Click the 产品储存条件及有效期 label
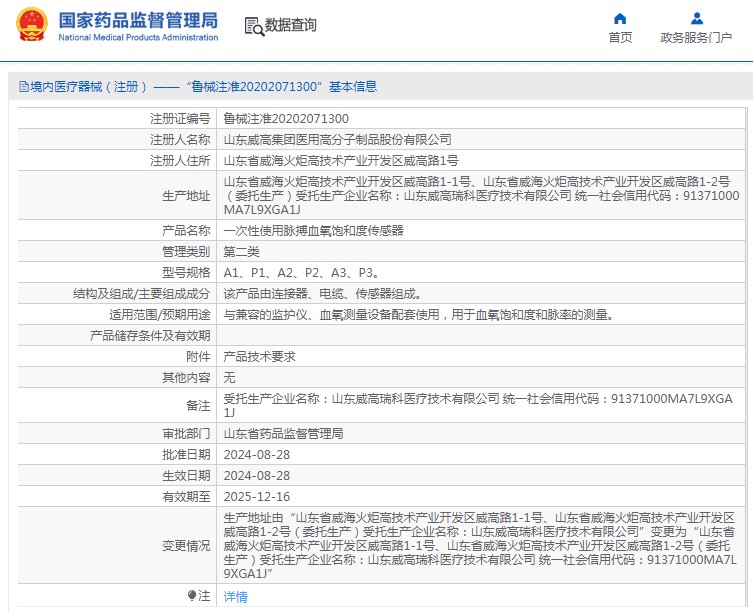 coord(150,335)
